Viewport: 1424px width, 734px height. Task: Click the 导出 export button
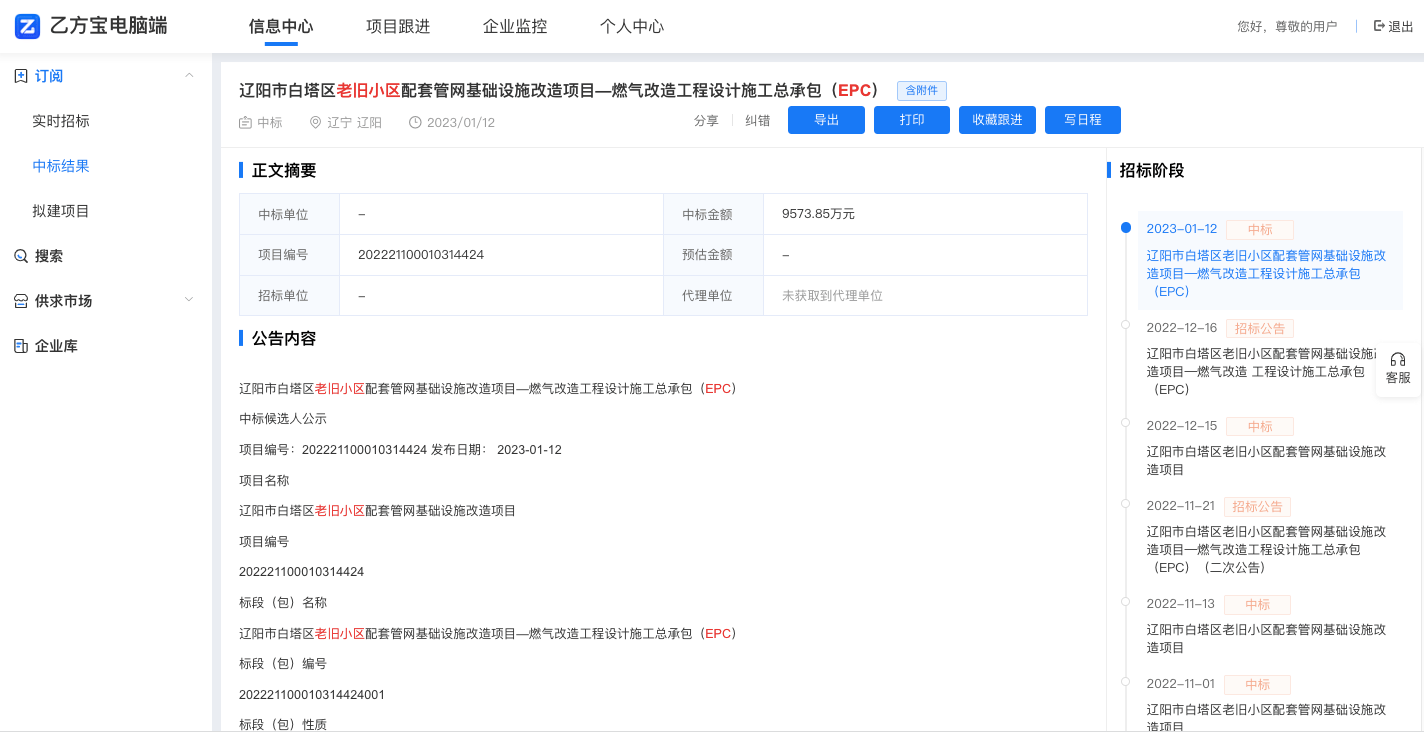826,120
